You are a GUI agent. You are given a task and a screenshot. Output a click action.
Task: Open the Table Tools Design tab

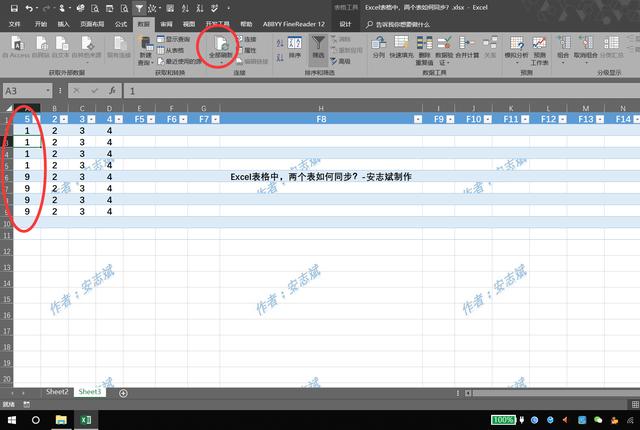[345, 24]
